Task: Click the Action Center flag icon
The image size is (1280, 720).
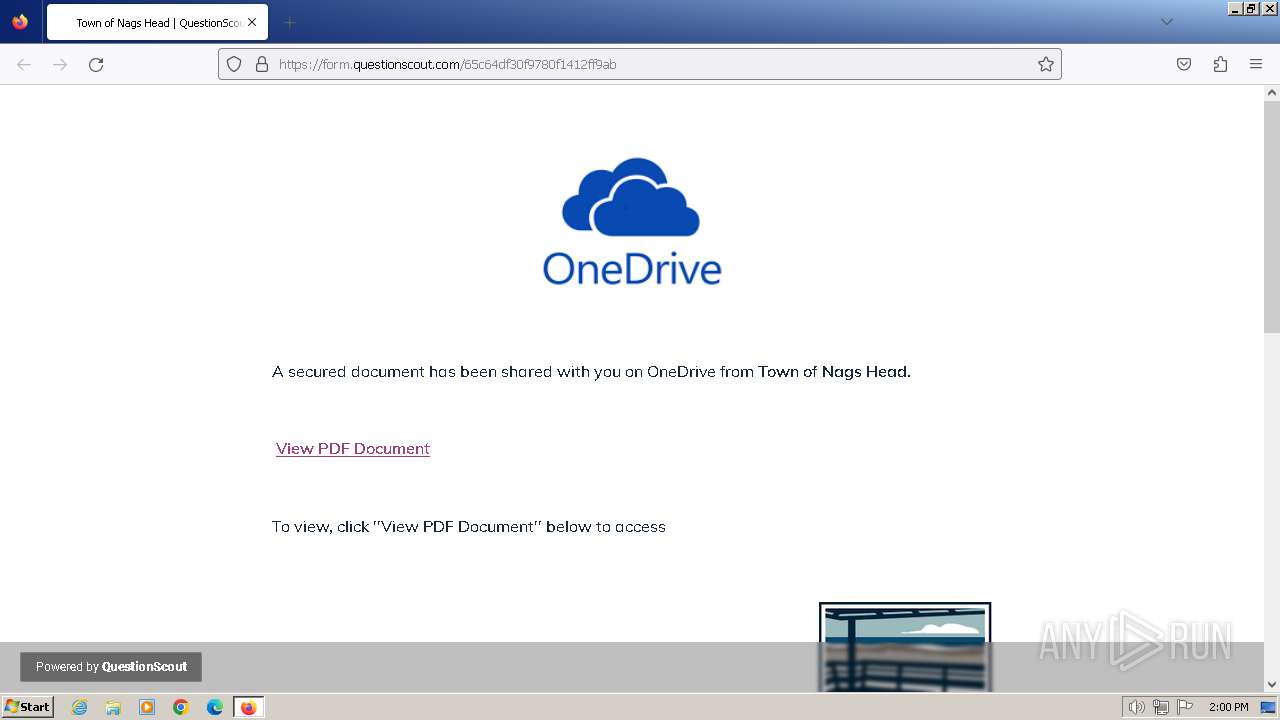Action: [x=1185, y=707]
